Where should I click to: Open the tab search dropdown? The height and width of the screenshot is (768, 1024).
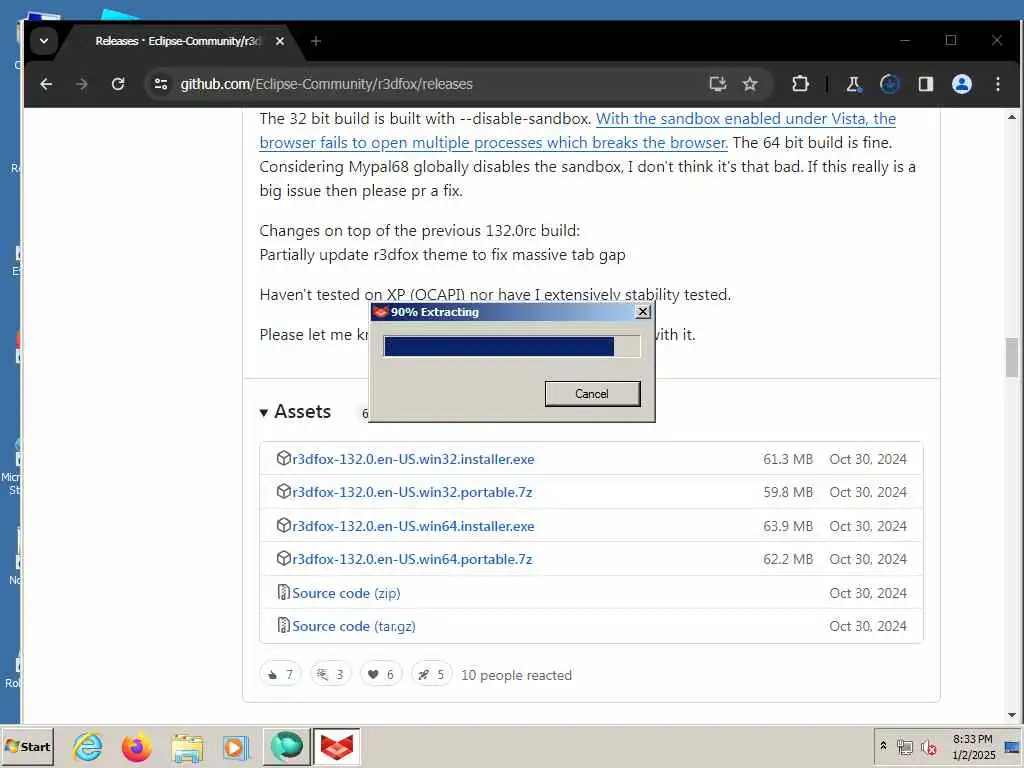click(44, 41)
